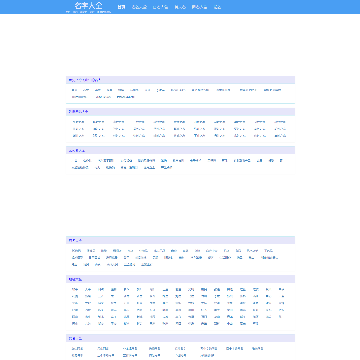Click the 名字大全 site logo
Screen dimensions: 360x360
[89, 6]
